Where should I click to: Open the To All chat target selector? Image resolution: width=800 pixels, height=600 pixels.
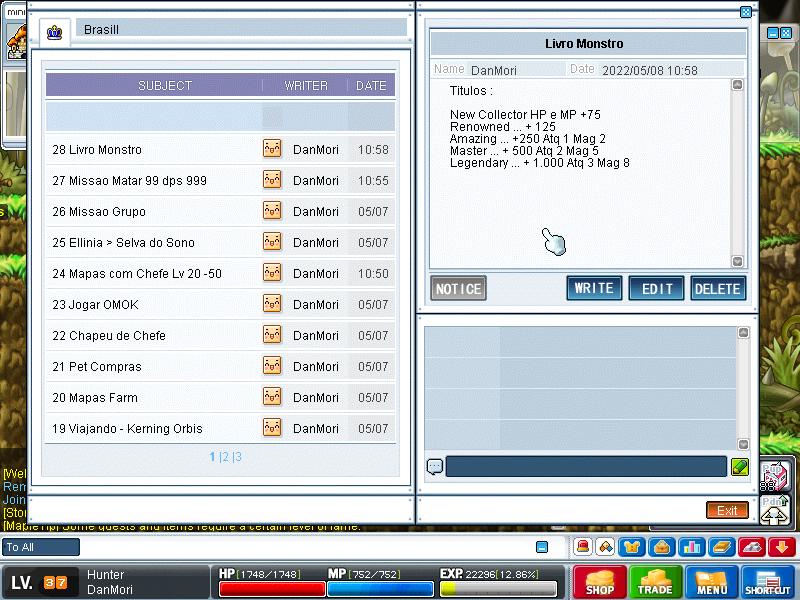click(41, 547)
